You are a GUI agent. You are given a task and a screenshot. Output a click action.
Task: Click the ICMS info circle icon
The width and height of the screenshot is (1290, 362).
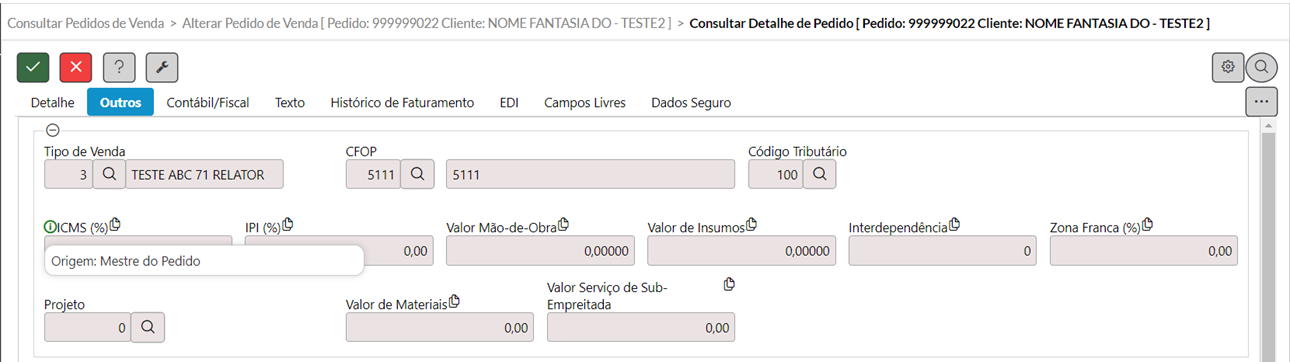point(51,227)
